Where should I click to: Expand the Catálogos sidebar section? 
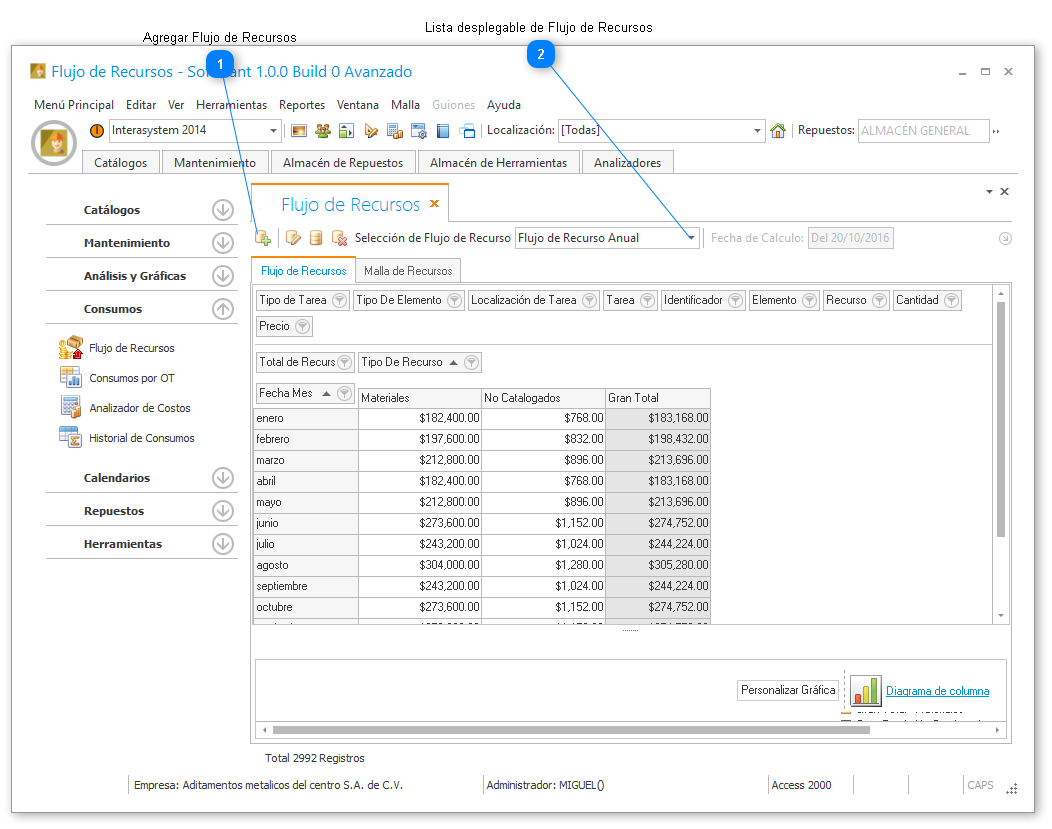pos(223,210)
